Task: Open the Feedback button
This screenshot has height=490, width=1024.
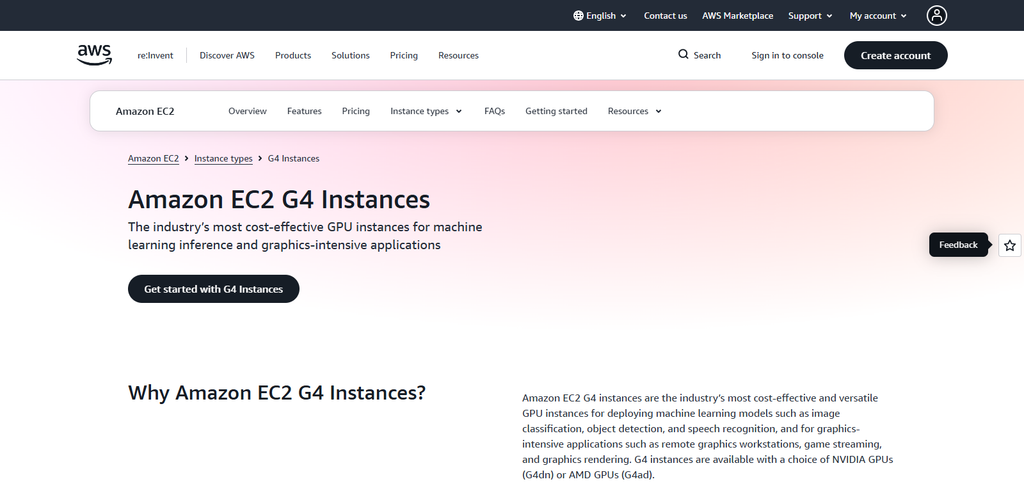Action: (x=958, y=245)
